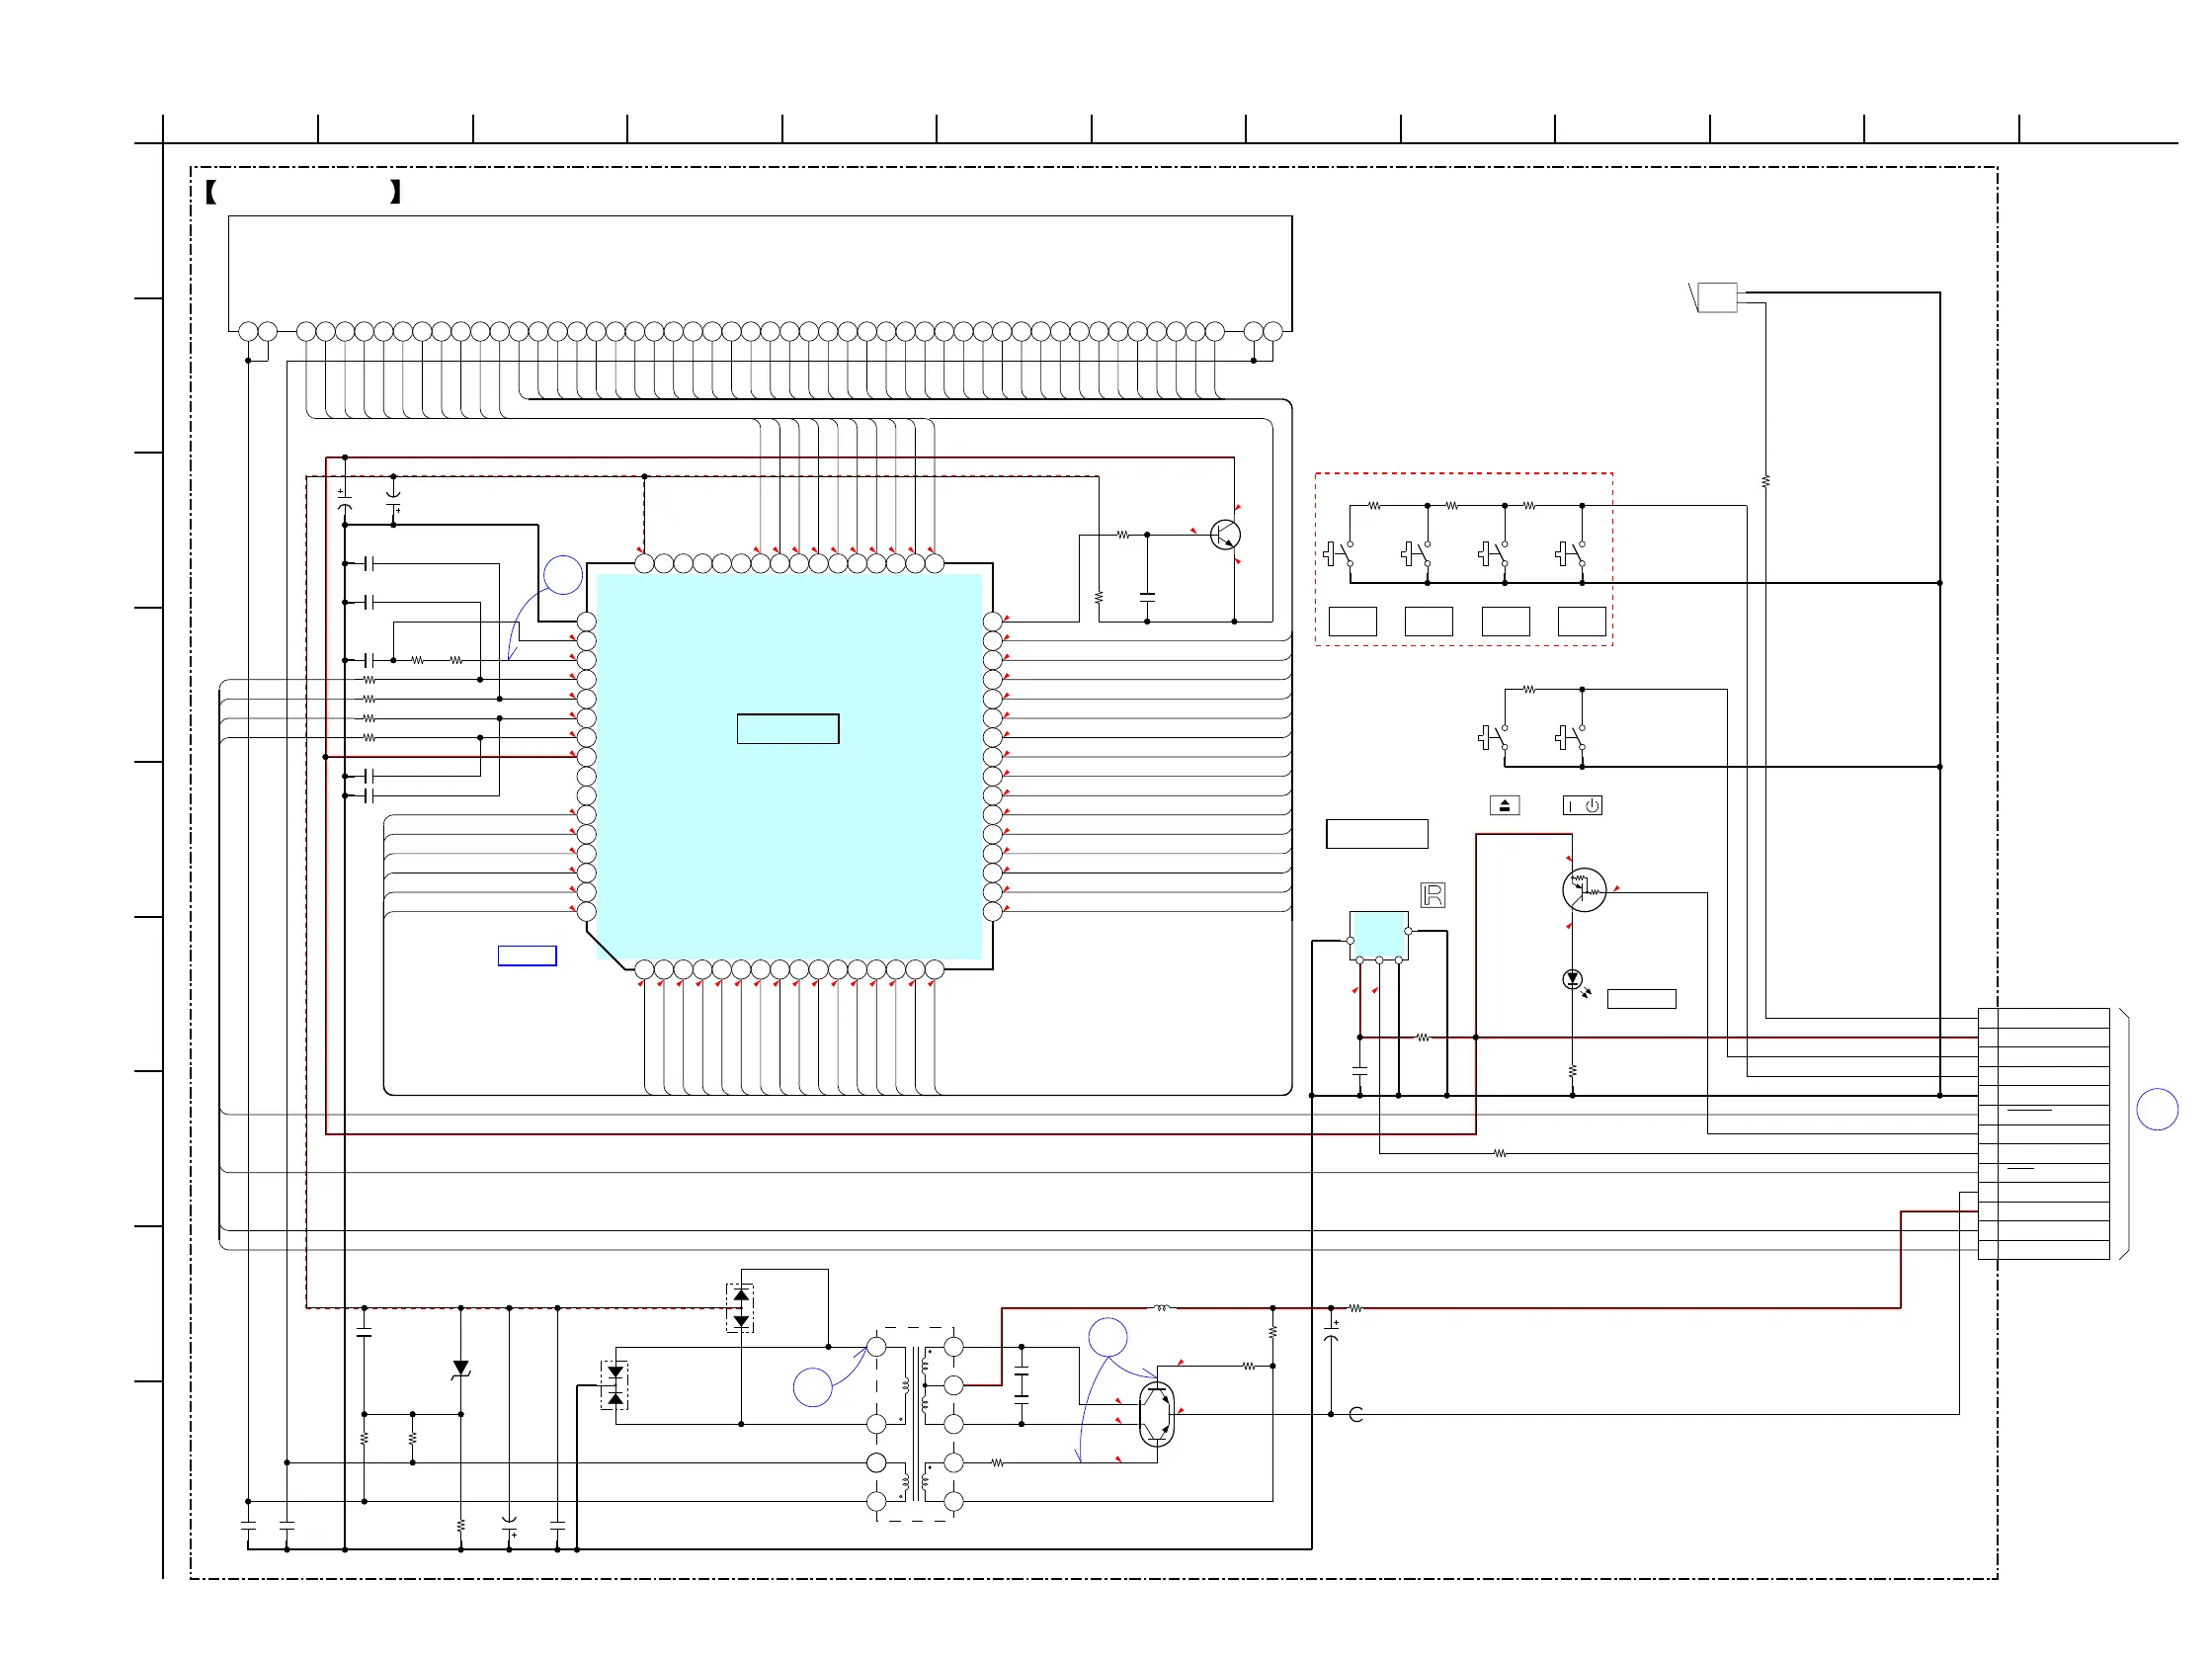Image resolution: width=2212 pixels, height=1664 pixels.
Task: Click the small cyan IR receiver block
Action: [x=1379, y=935]
